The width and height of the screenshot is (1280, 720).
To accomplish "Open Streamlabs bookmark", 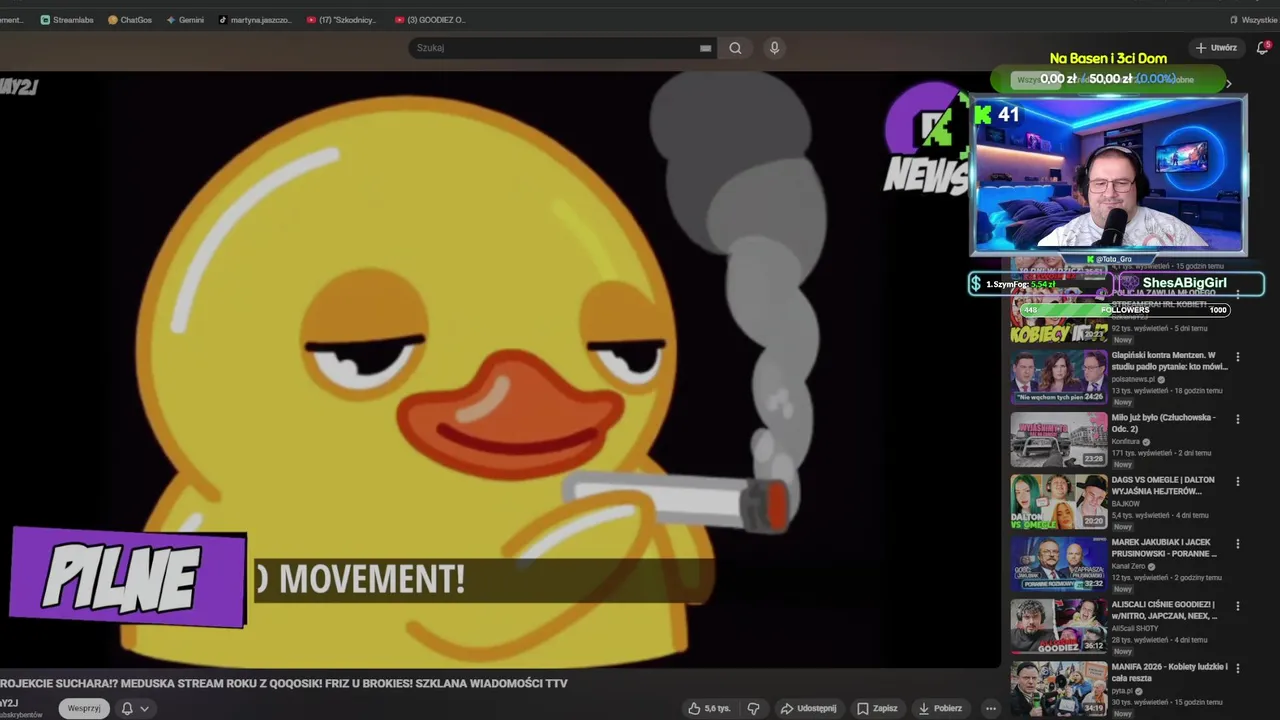I will tap(67, 20).
